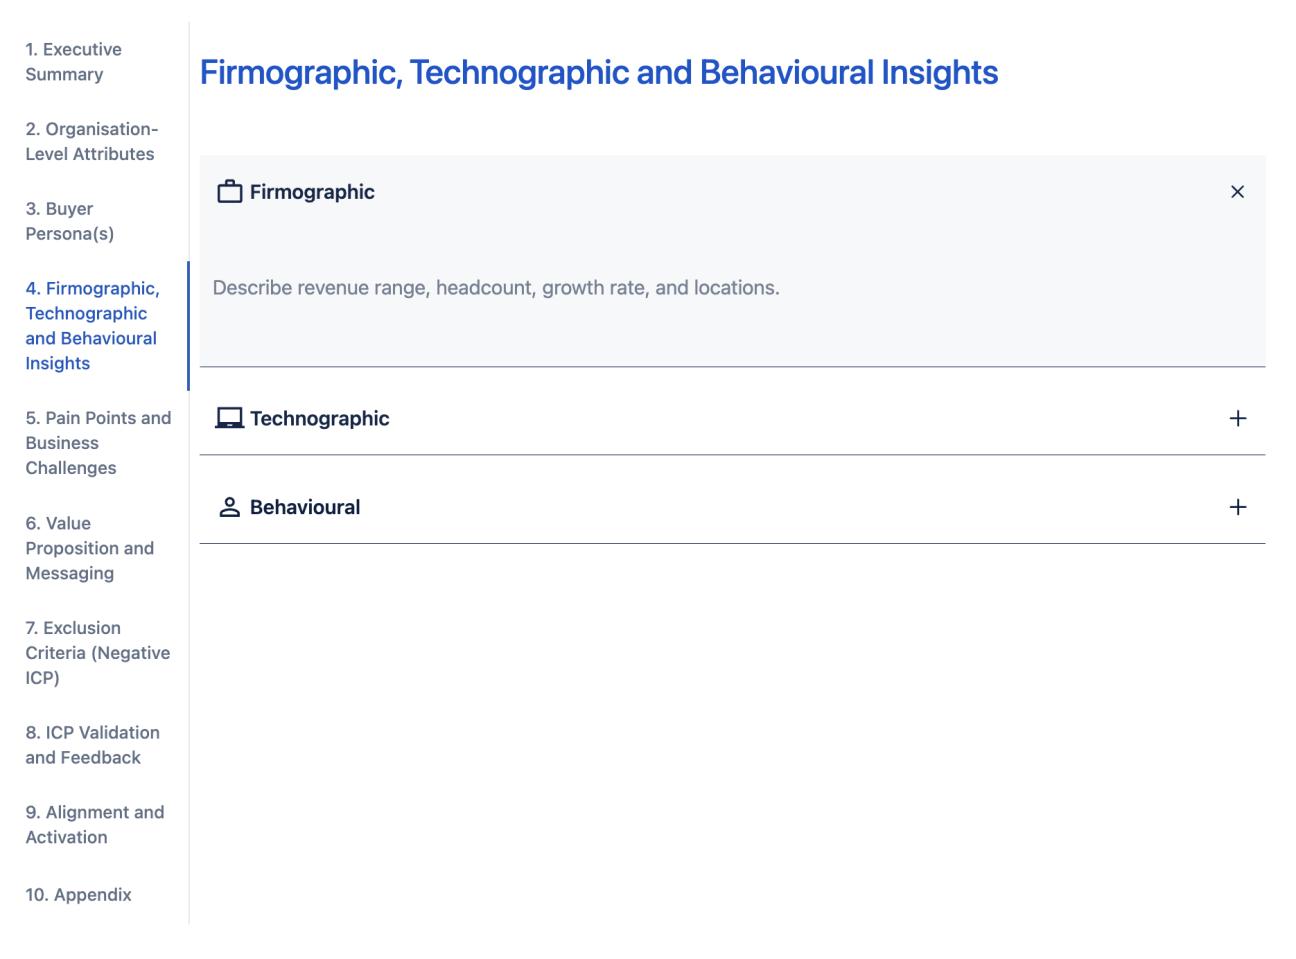Screen dimensions: 1296x959
Task: Navigate to the Appendix section
Action: click(79, 894)
